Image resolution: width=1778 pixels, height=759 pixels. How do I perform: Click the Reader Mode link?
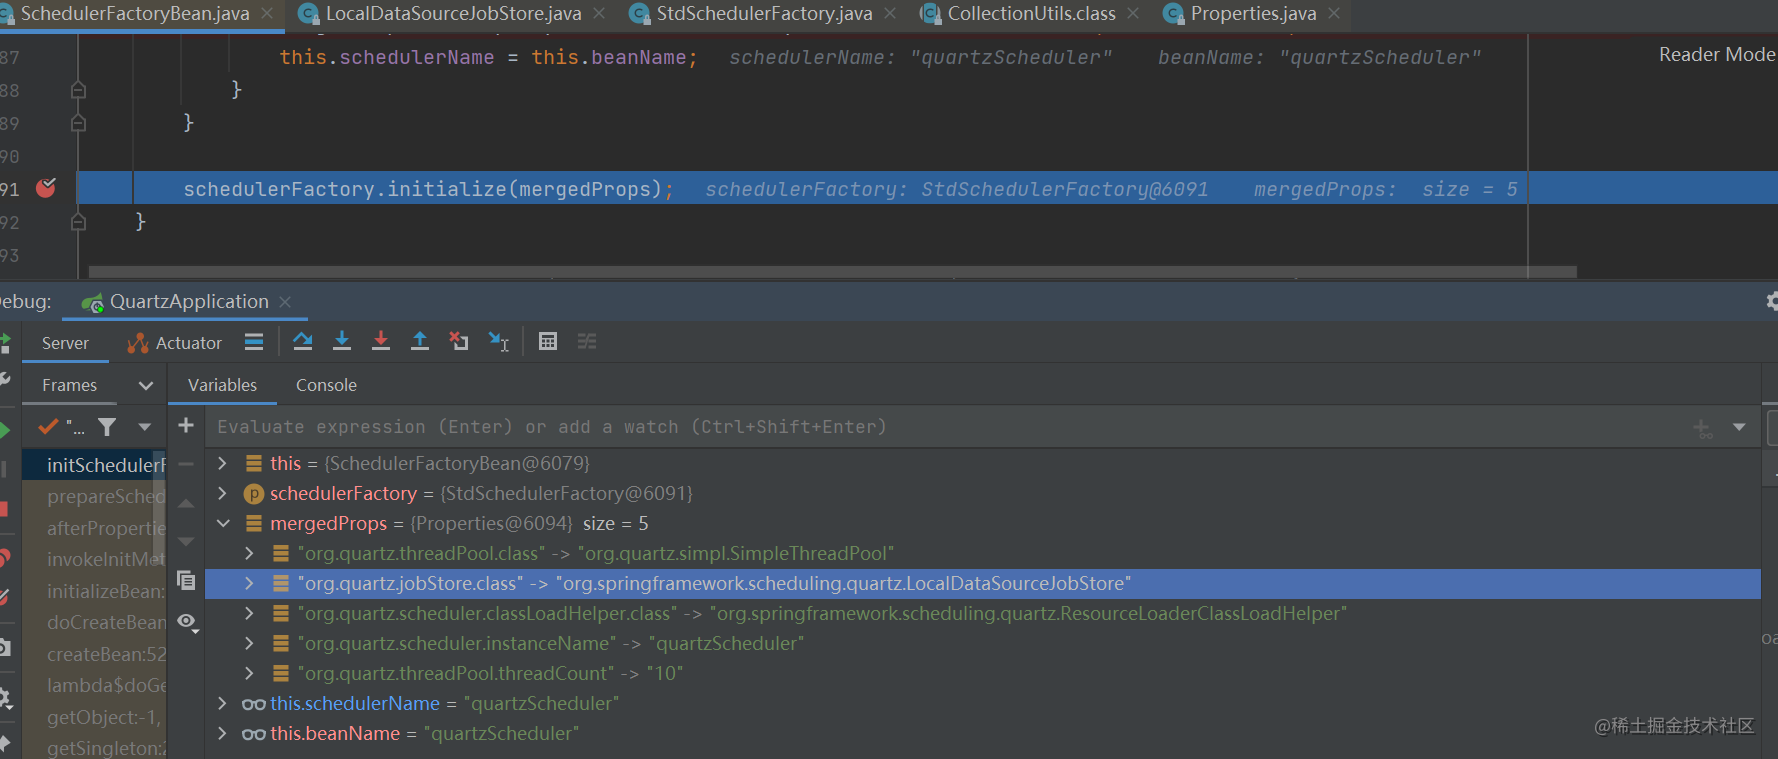tap(1717, 55)
